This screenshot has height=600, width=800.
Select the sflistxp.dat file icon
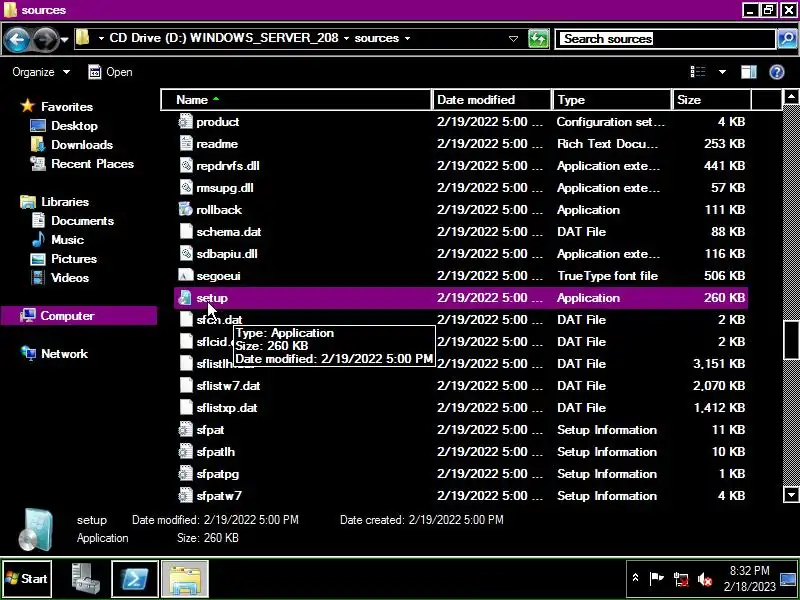point(186,407)
